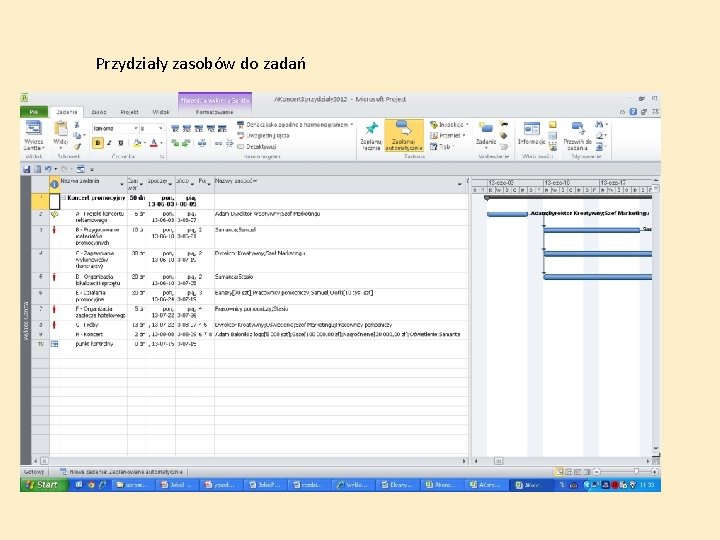Screen dimensions: 720x540
Task: Click the Adam Gantt bar in the chart
Action: [507, 214]
